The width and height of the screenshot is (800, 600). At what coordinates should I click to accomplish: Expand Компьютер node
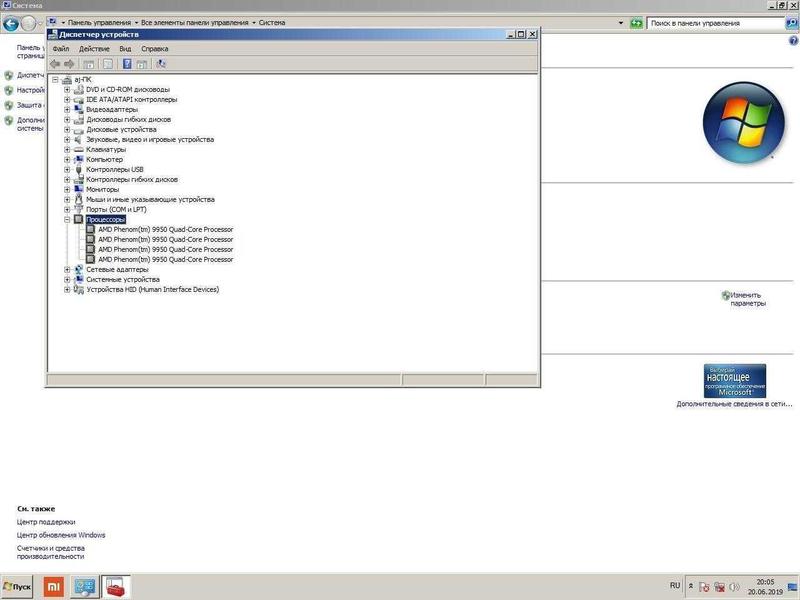67,159
